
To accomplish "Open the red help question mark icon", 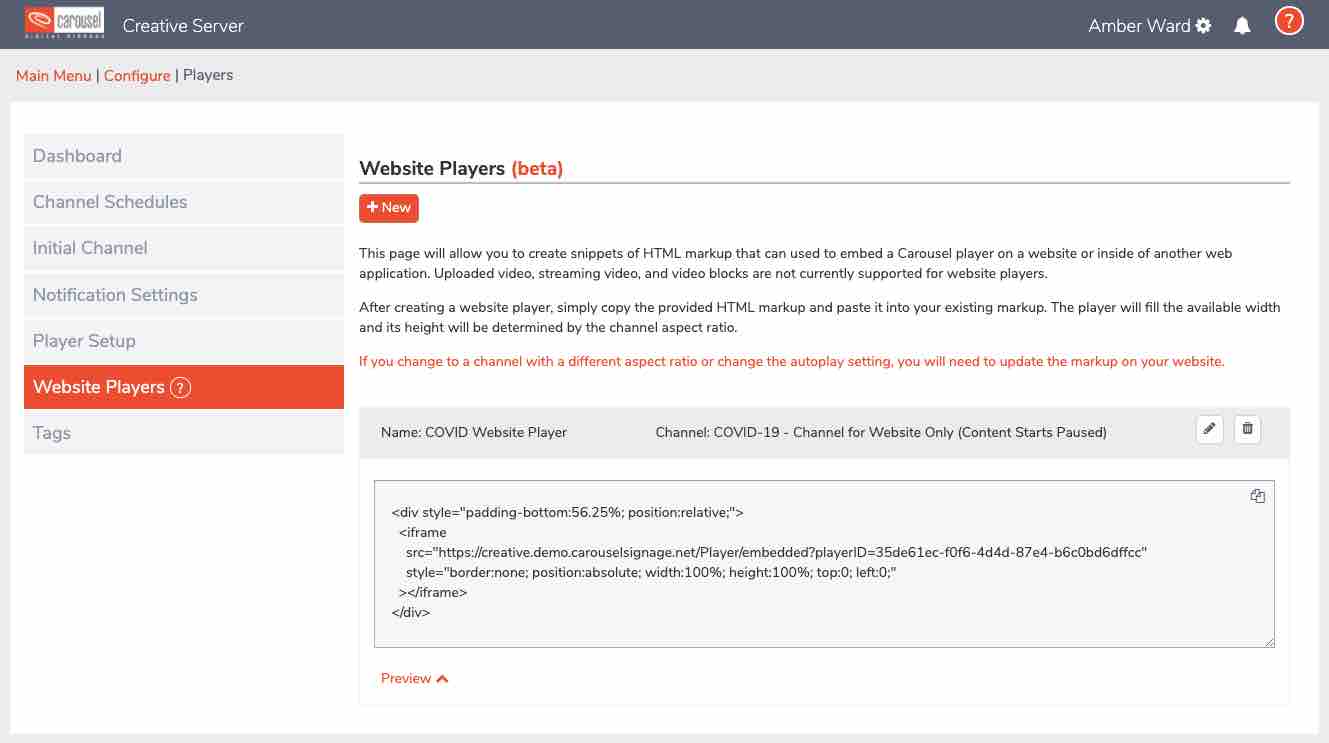I will pyautogui.click(x=1289, y=21).
